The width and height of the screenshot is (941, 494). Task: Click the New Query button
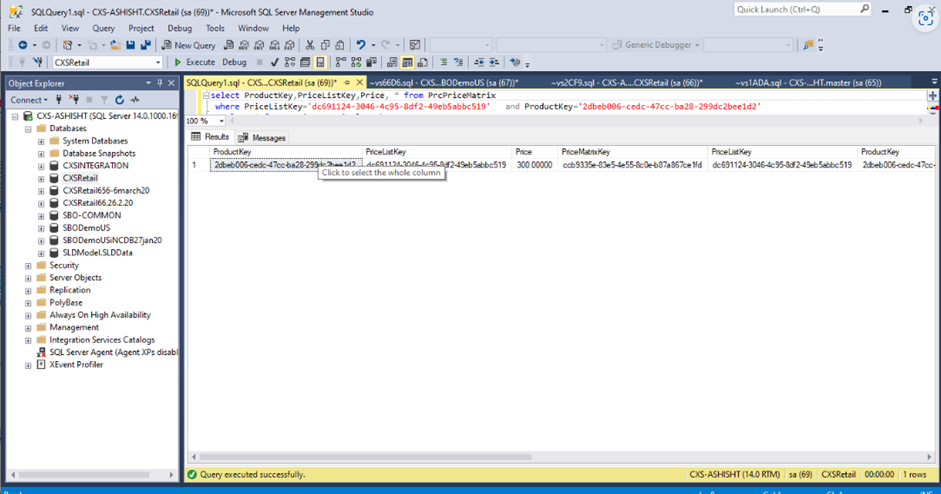[188, 45]
